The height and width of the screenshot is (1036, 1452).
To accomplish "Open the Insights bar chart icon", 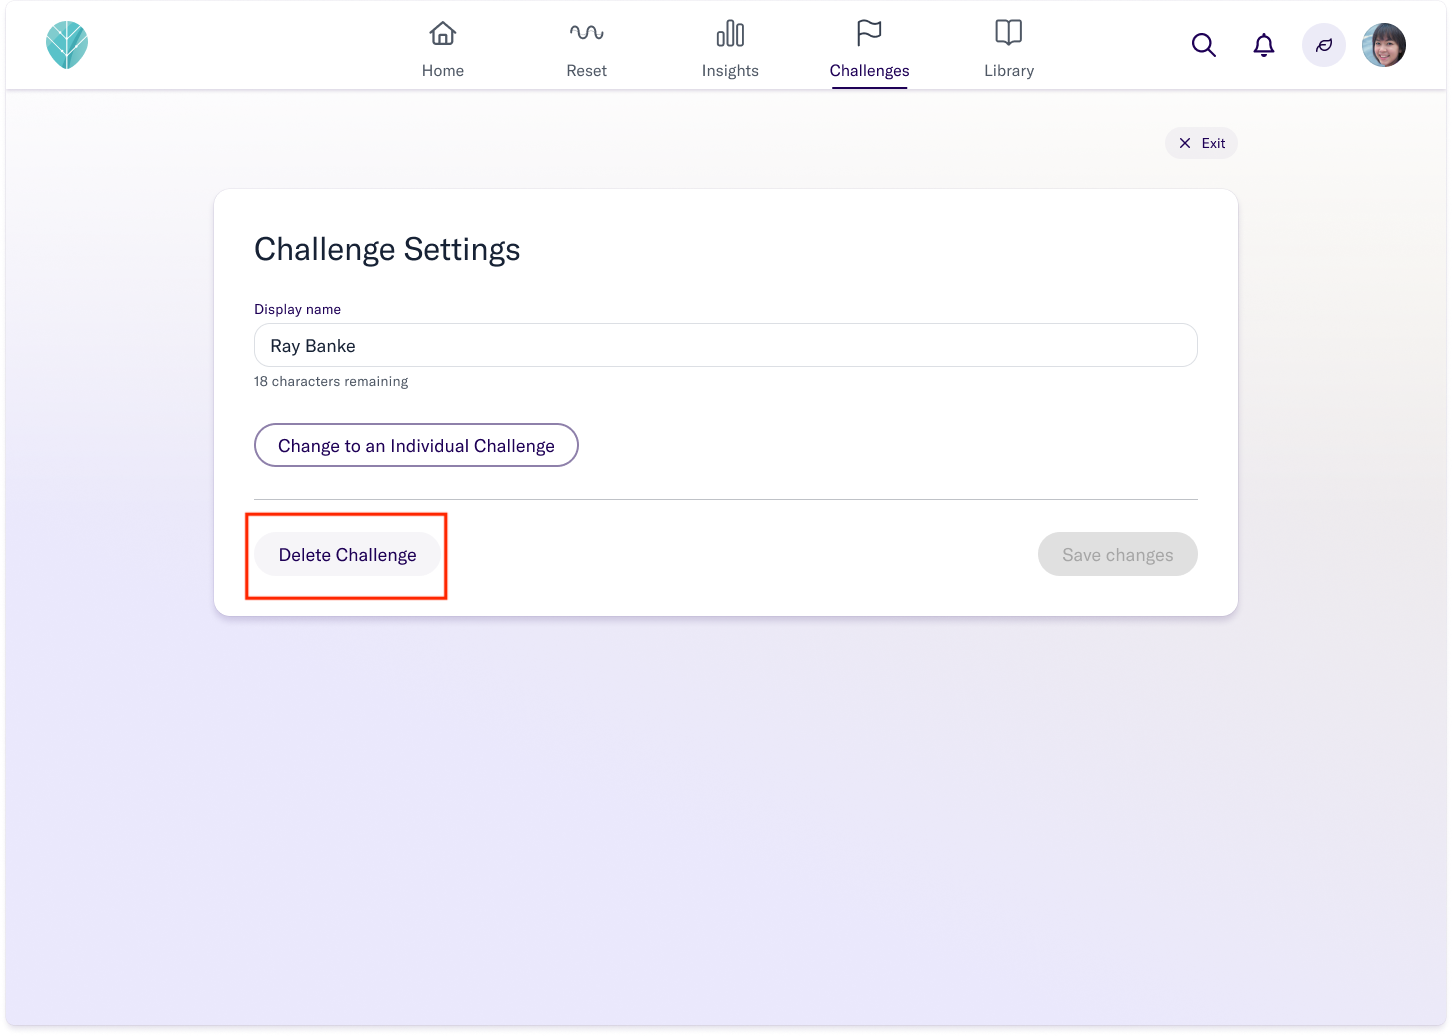I will [730, 33].
